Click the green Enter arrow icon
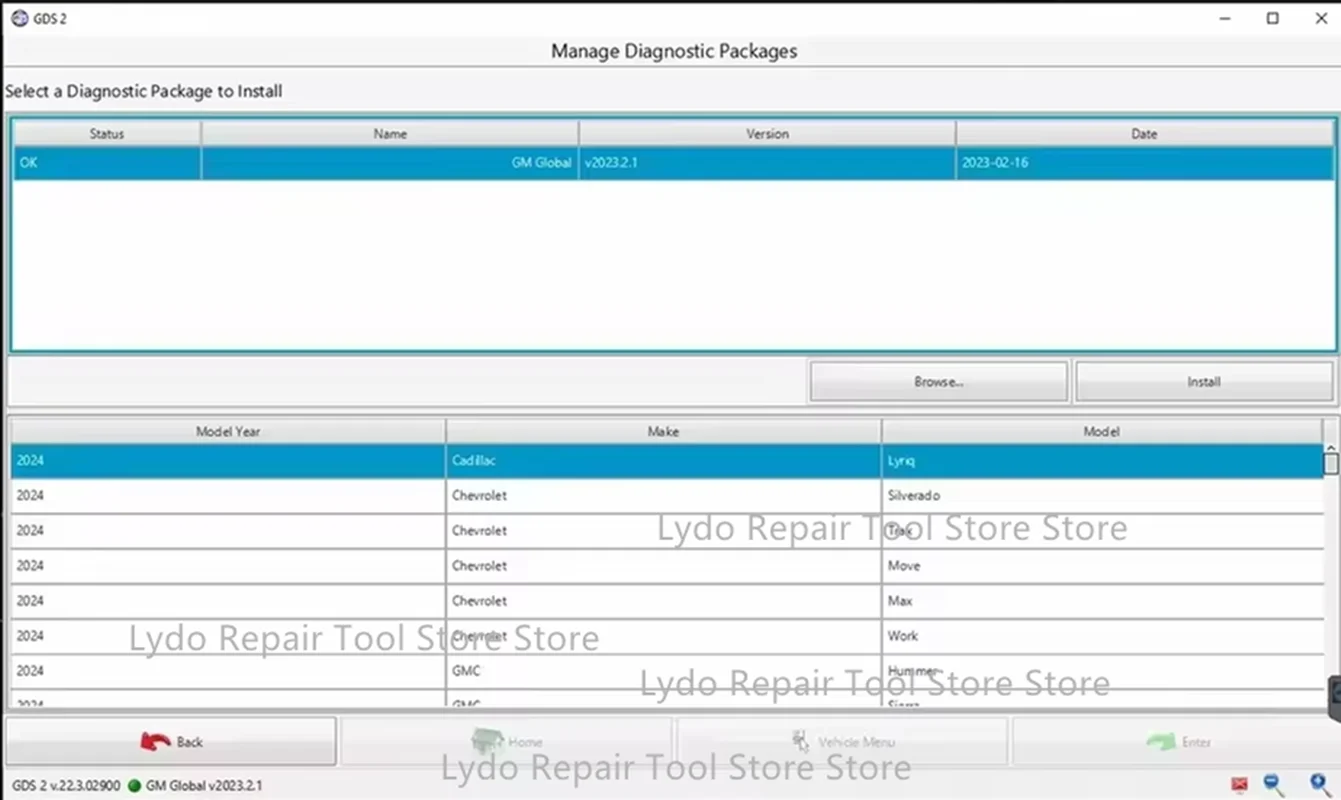The image size is (1341, 800). (x=1162, y=741)
